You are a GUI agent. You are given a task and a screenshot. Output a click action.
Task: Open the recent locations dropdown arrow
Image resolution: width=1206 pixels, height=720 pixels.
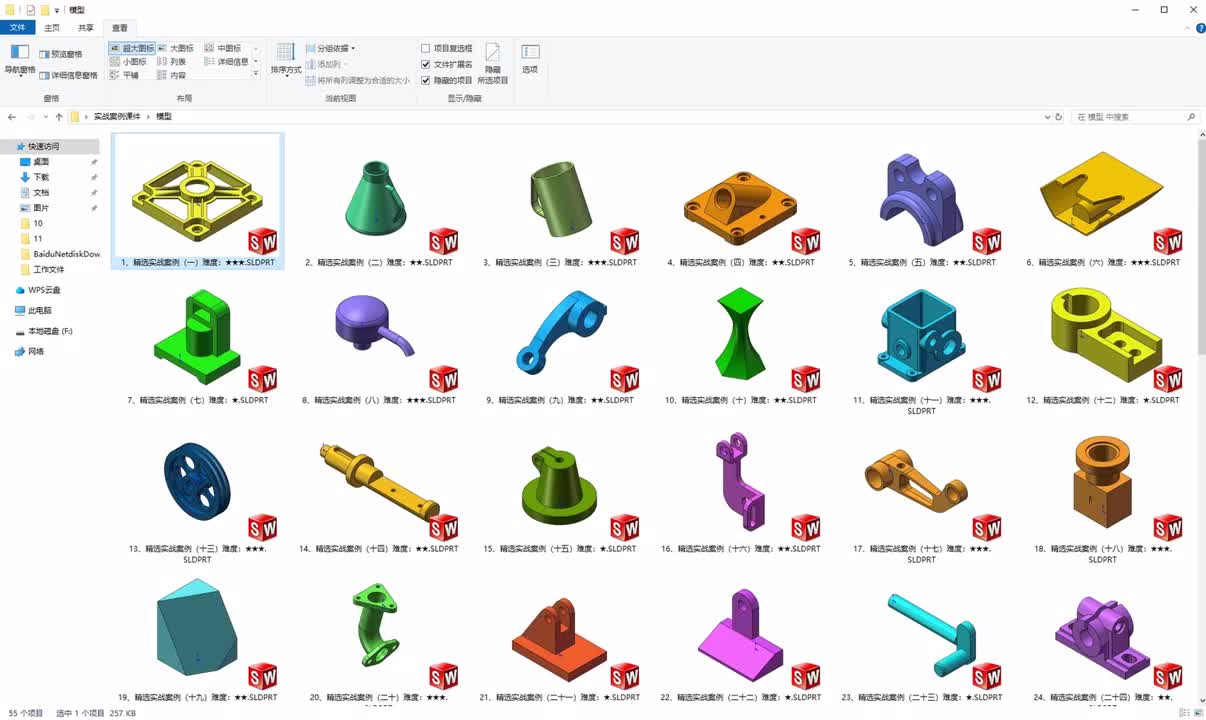[45, 117]
